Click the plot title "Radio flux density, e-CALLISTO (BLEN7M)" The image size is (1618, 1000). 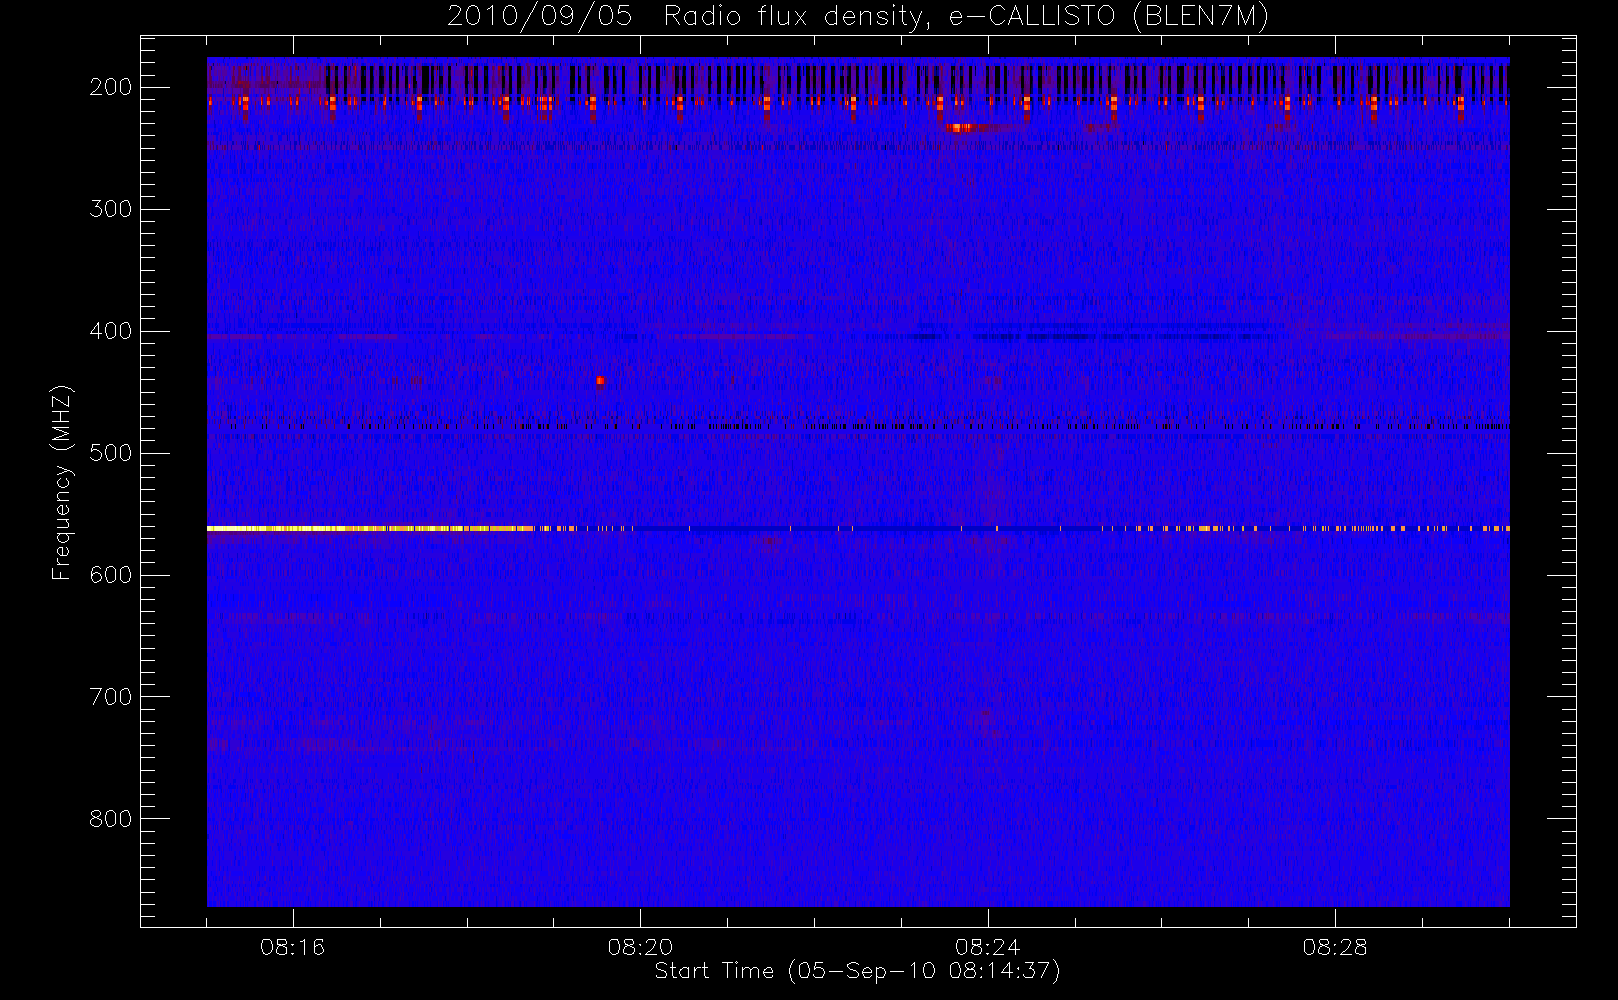click(967, 16)
